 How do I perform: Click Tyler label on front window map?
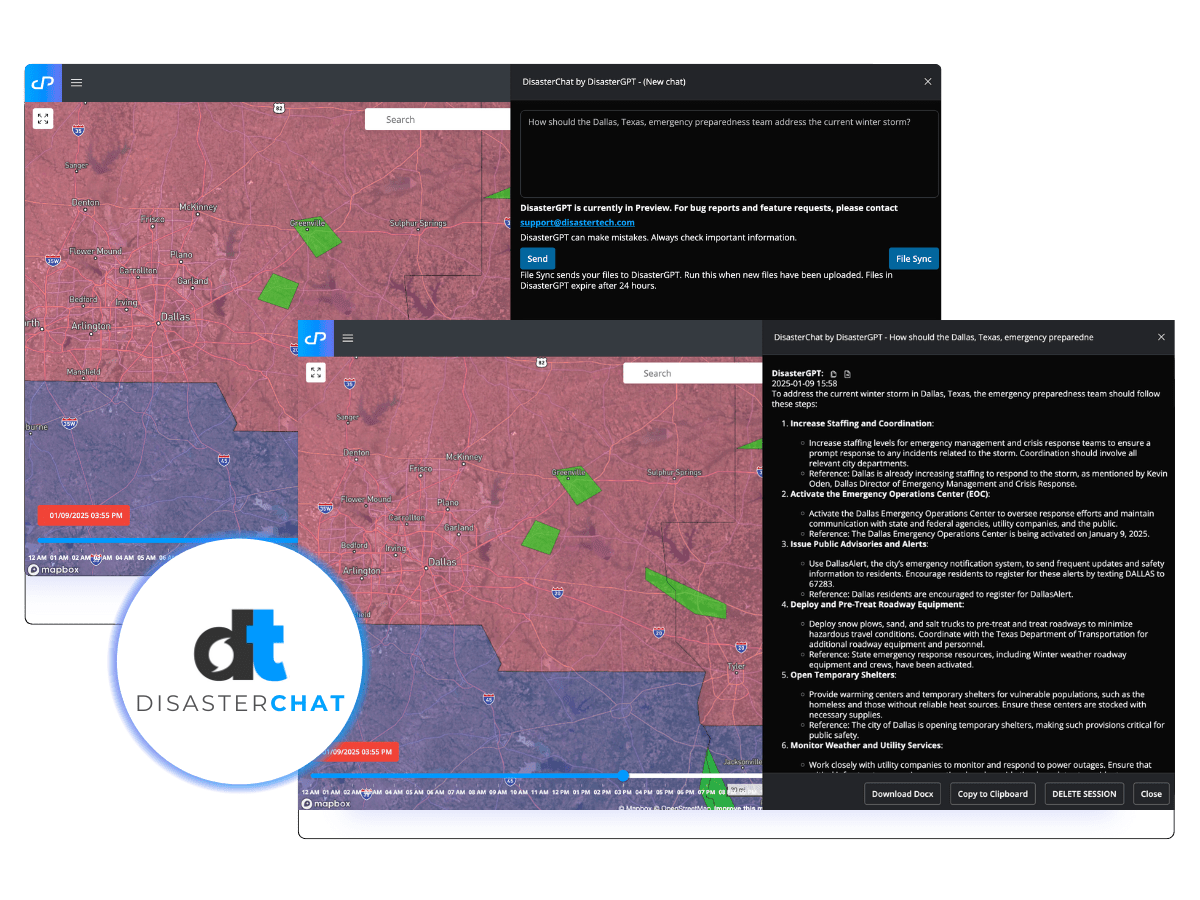(736, 665)
